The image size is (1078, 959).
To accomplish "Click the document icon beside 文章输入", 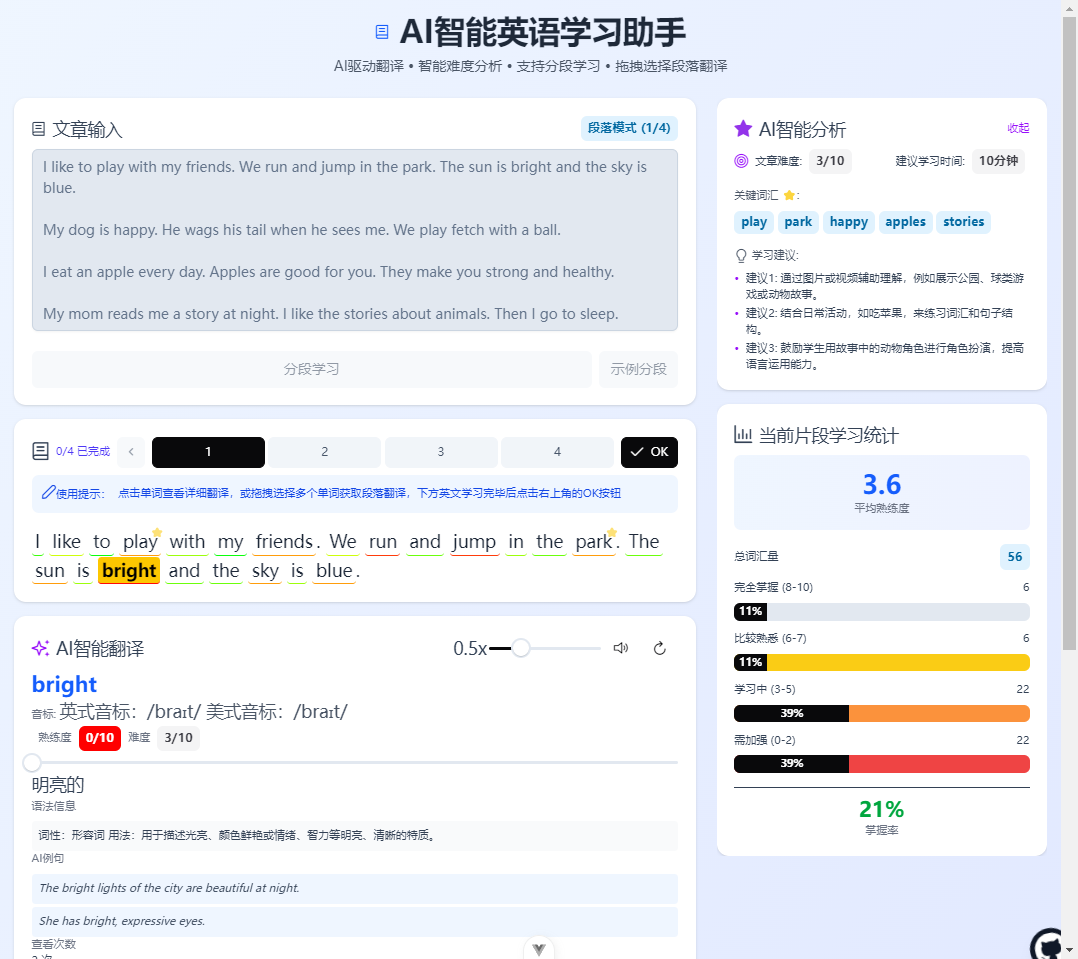I will (38, 129).
